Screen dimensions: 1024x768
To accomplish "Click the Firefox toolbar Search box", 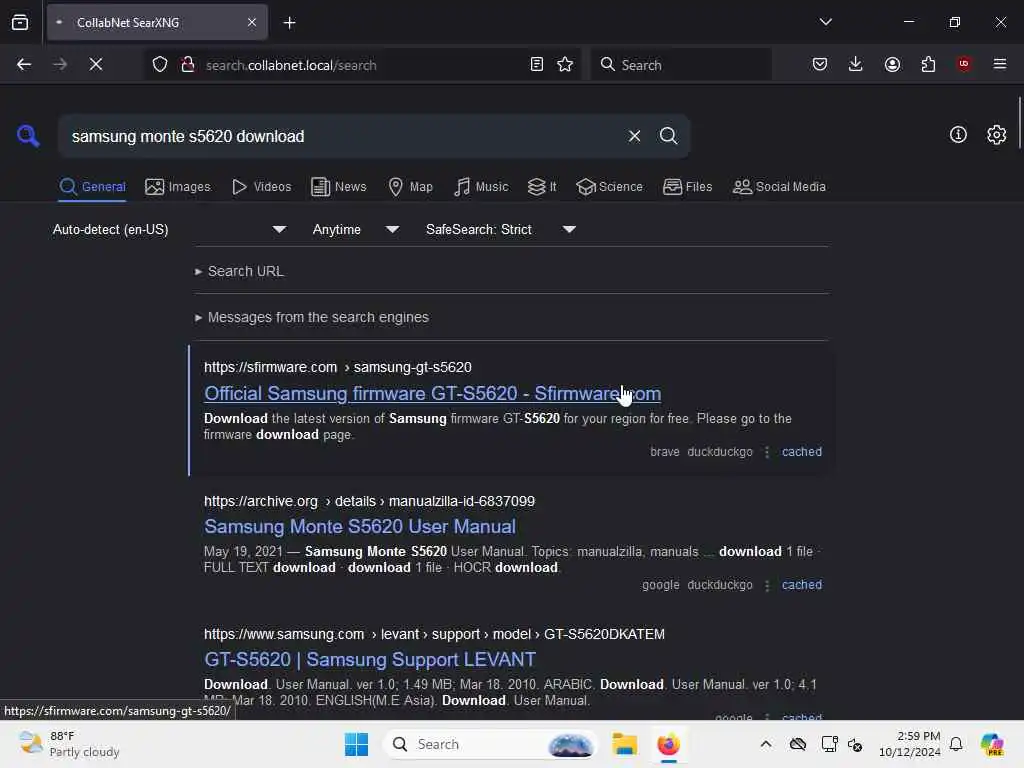I will [682, 65].
